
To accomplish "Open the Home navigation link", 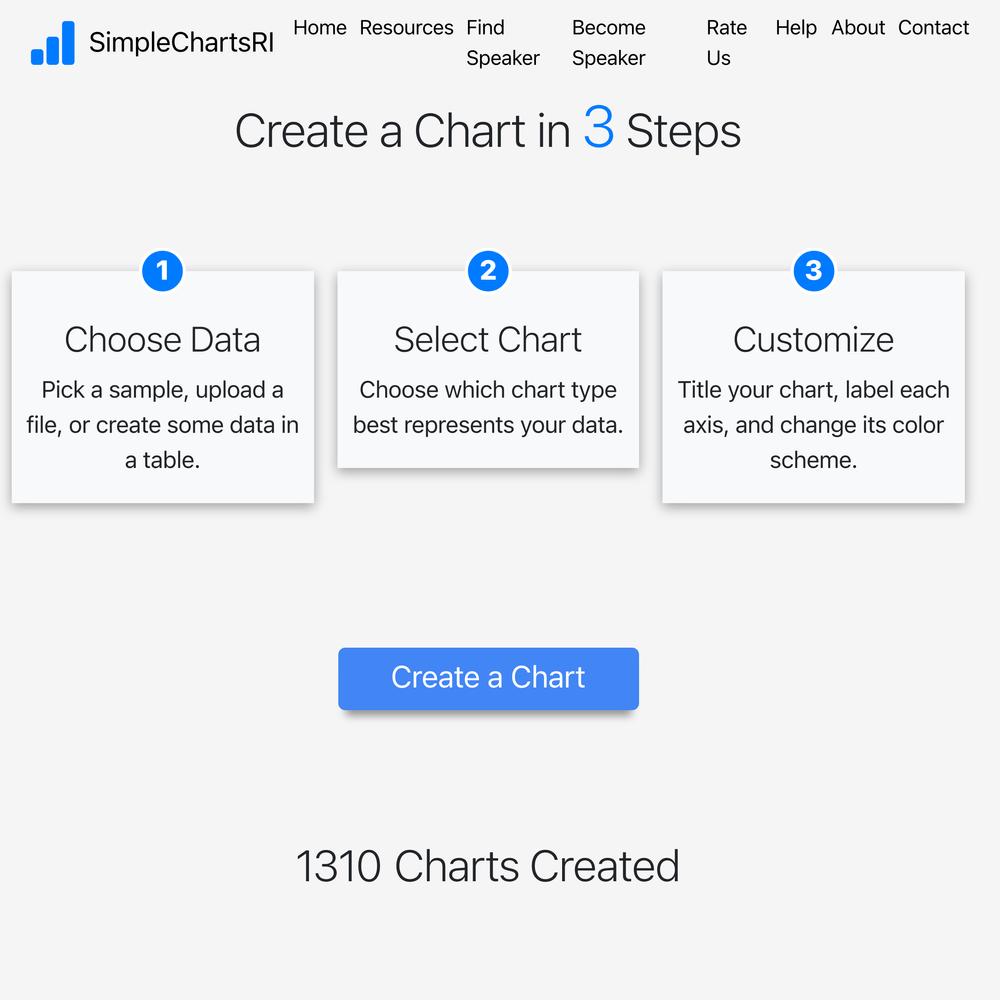I will tap(320, 27).
